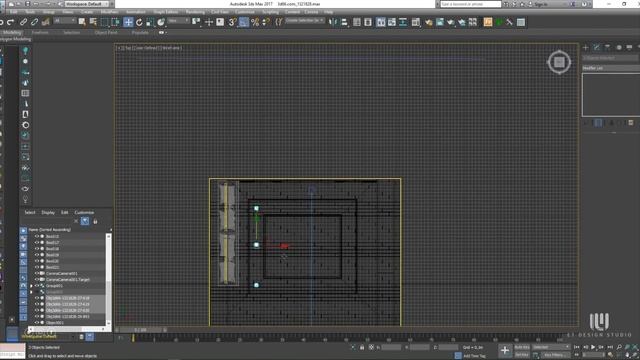Click the Set Key button
This screenshot has height=360, width=640.
522,355
